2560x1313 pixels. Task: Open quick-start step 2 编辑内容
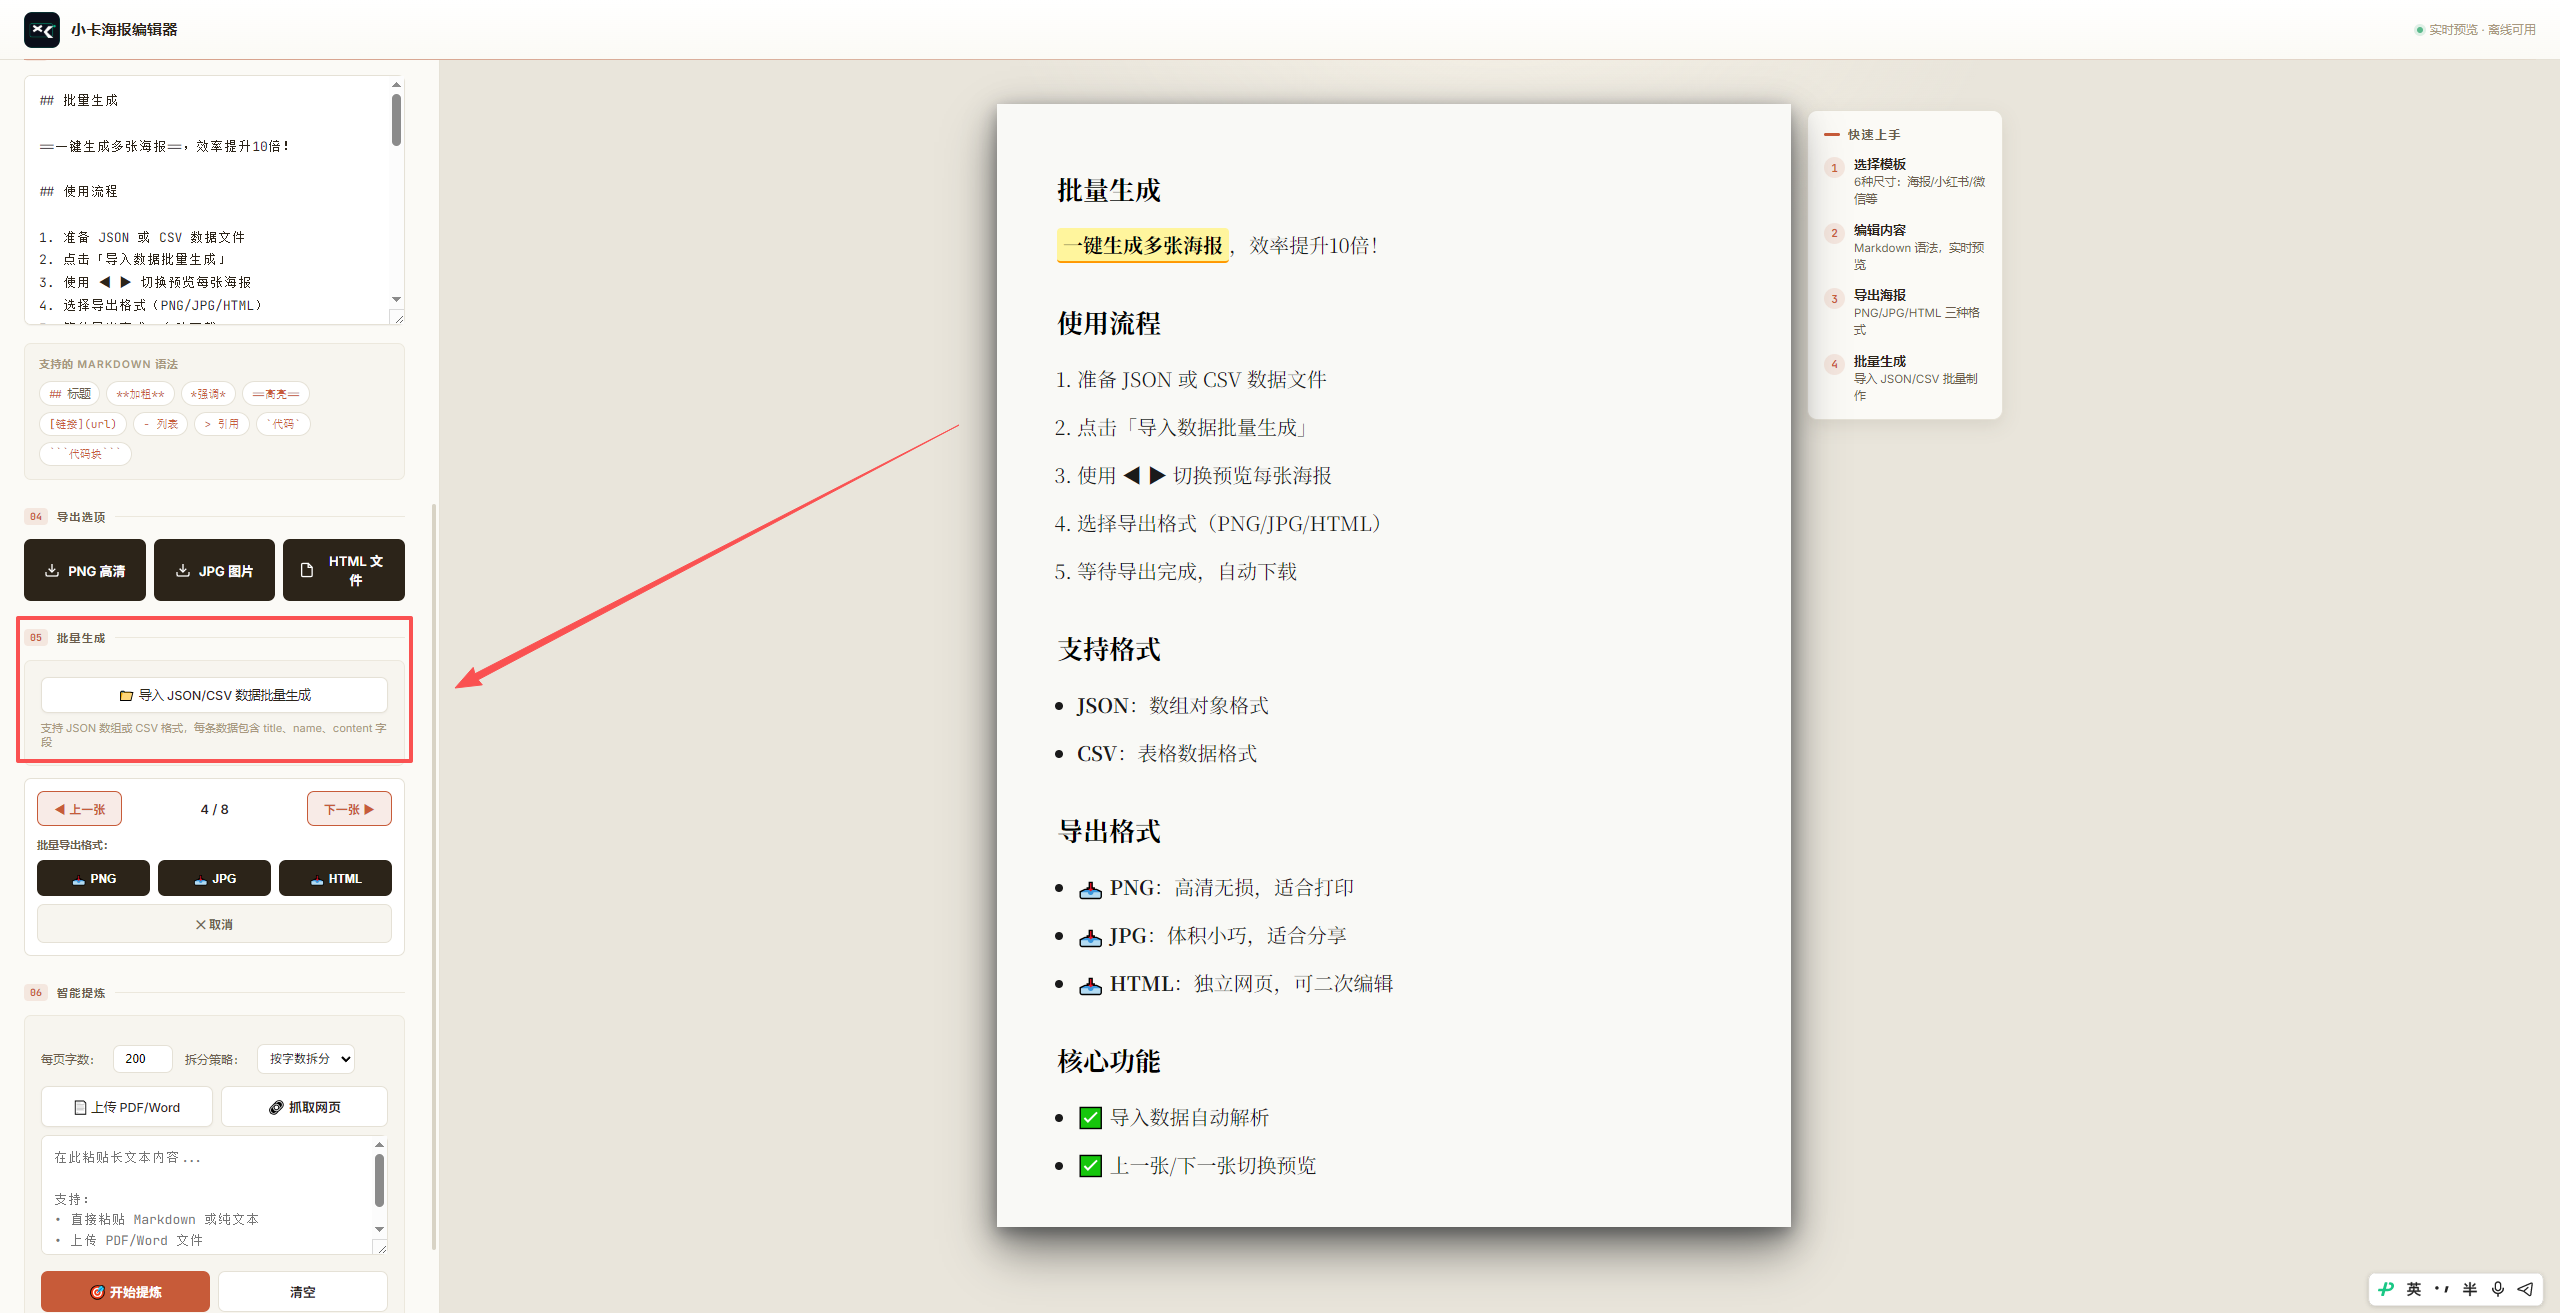point(1905,247)
